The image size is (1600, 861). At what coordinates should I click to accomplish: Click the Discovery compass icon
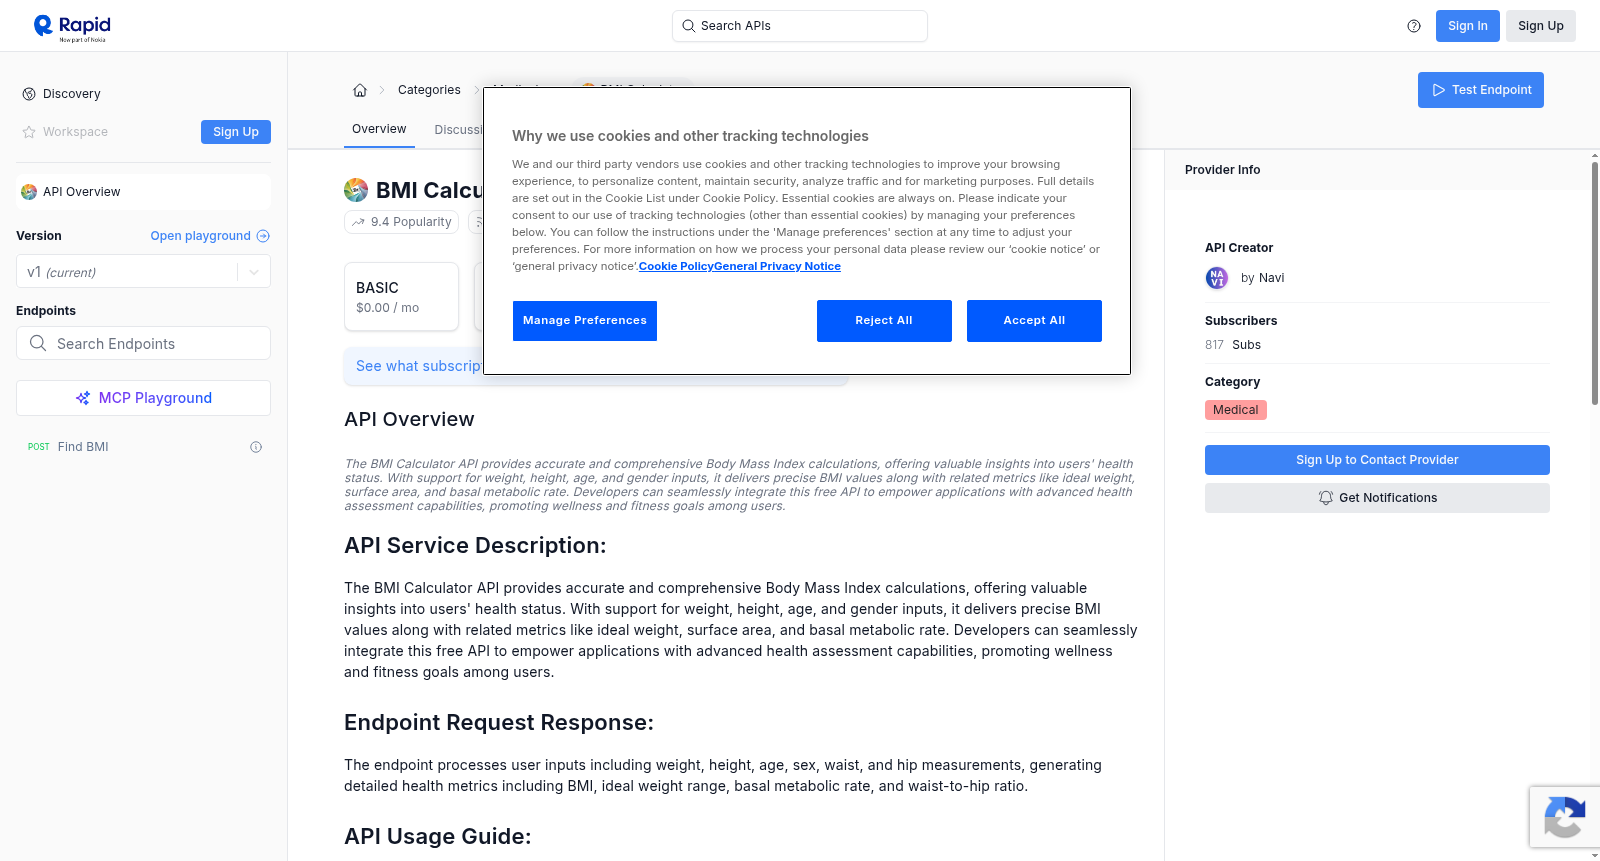(29, 94)
